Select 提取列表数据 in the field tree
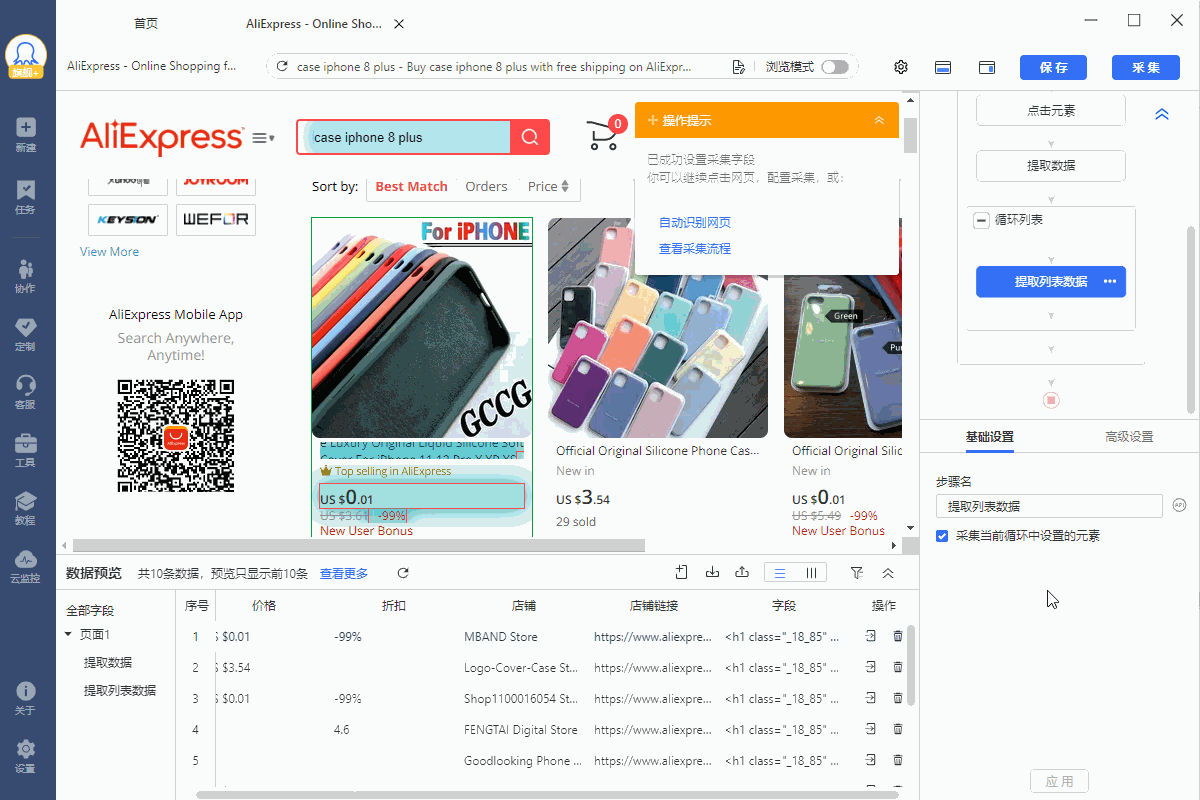The image size is (1200, 800). pos(120,690)
